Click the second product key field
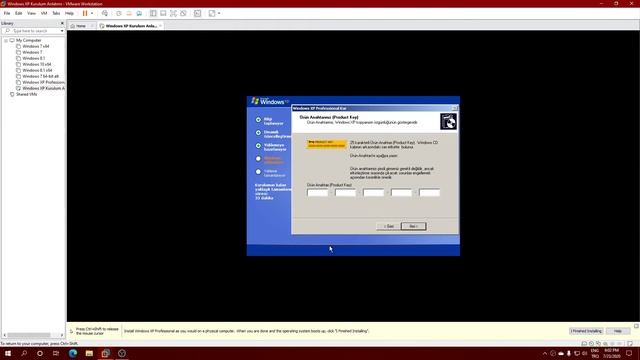The height and width of the screenshot is (360, 640). click(x=345, y=193)
